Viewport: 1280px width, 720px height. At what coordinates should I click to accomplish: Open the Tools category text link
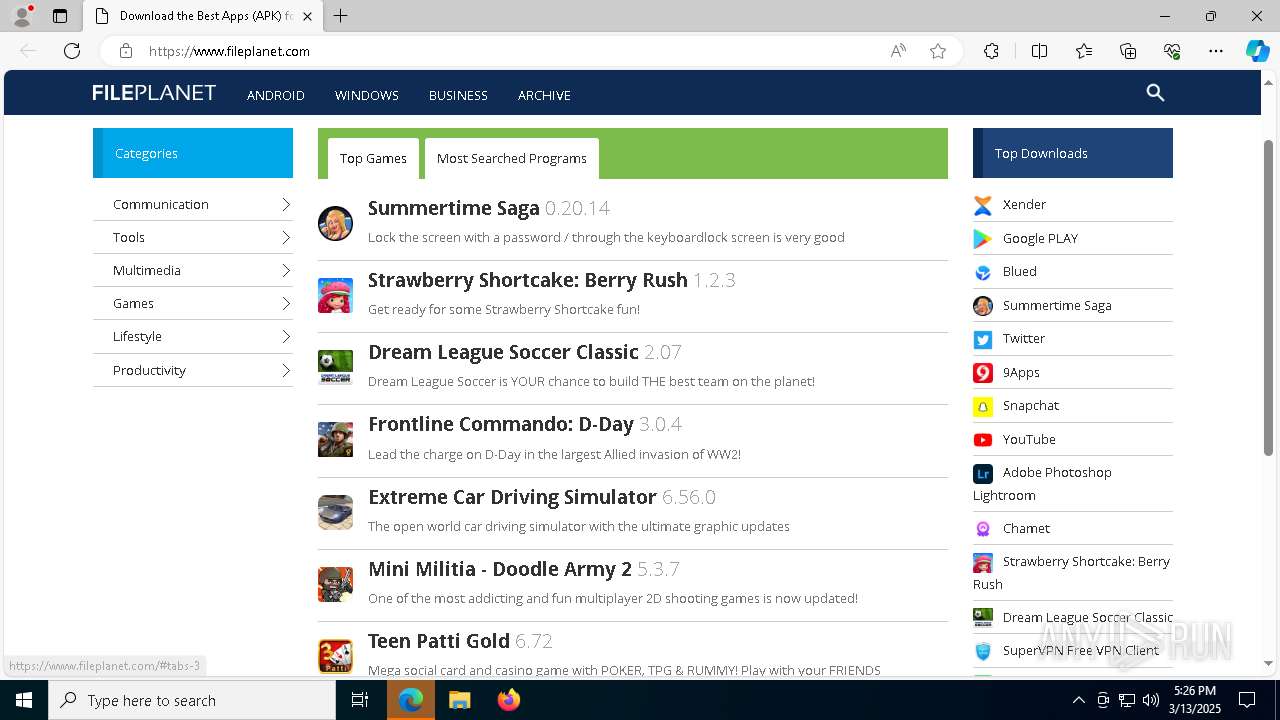pos(129,237)
